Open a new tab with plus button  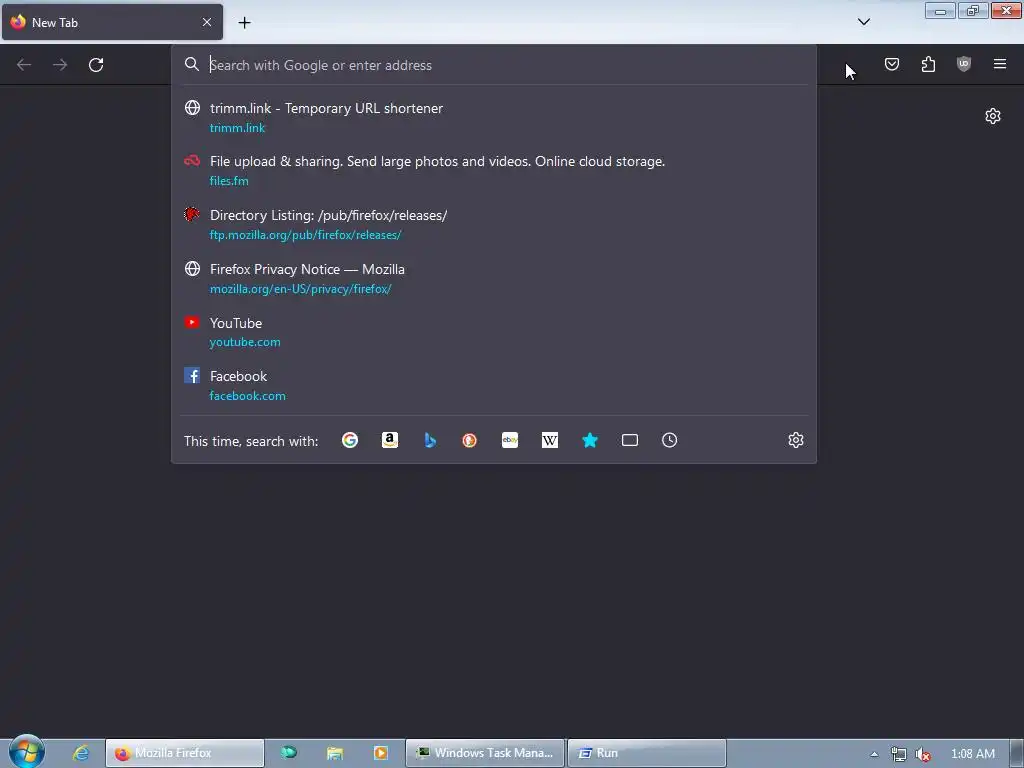pyautogui.click(x=244, y=23)
